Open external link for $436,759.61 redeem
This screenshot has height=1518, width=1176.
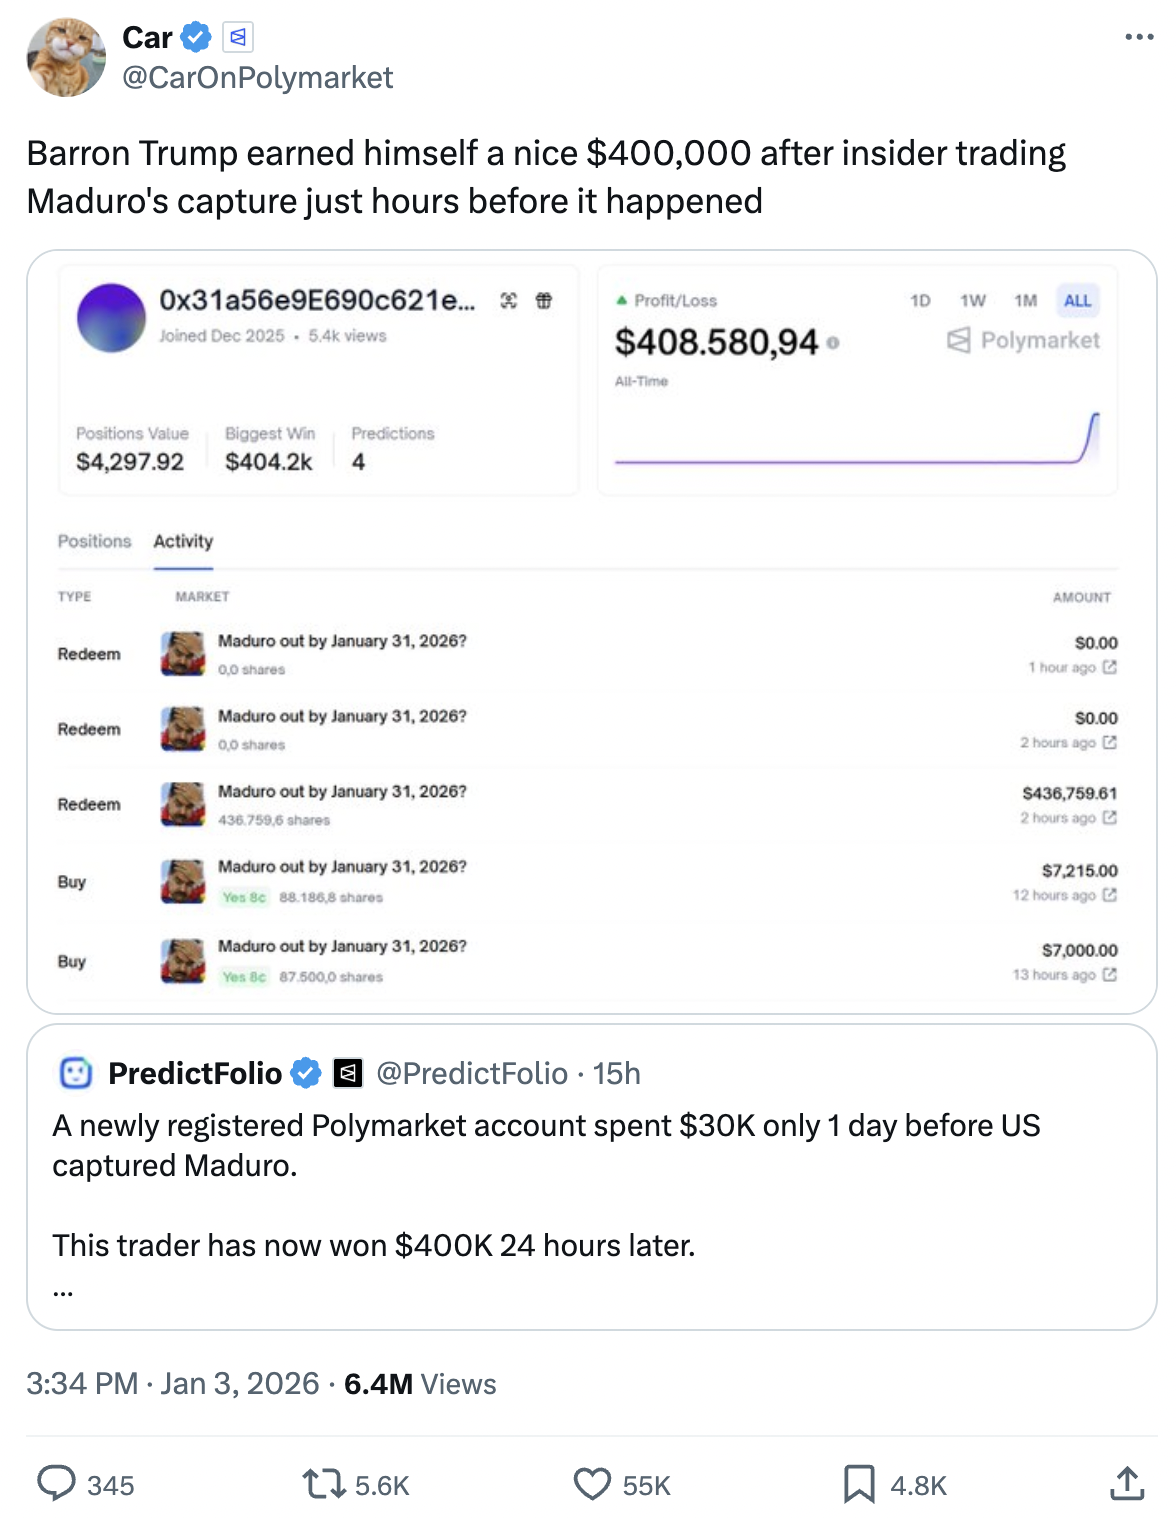click(x=1109, y=818)
